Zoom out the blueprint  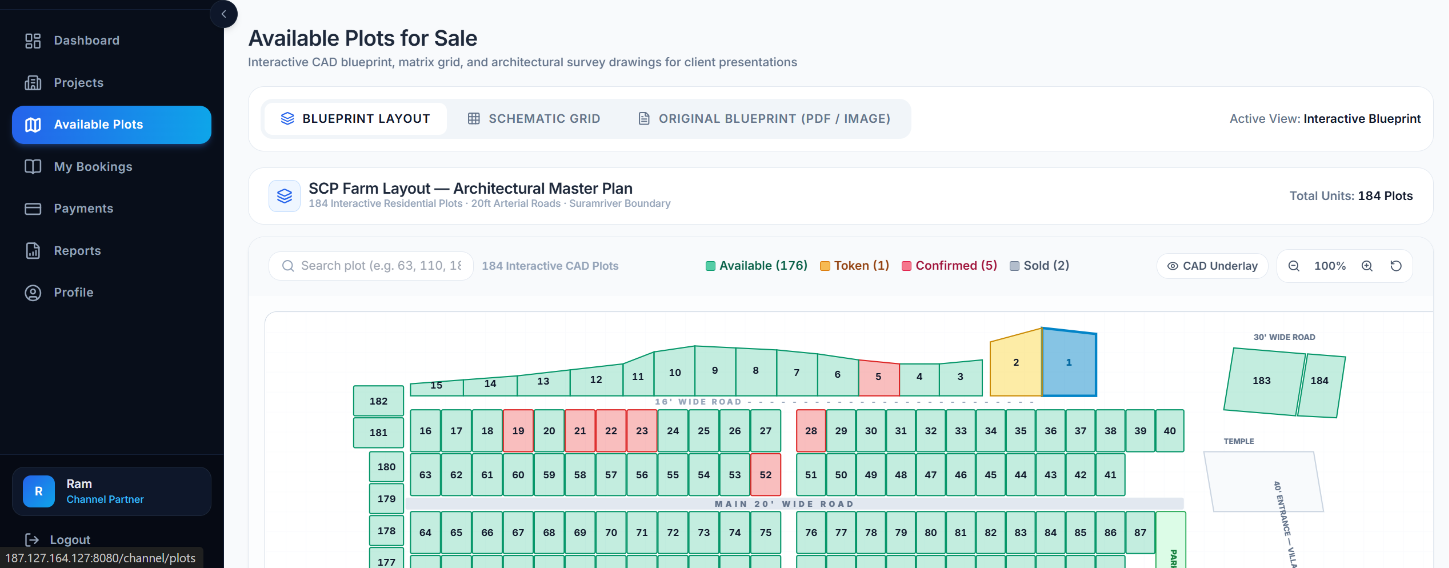tap(1294, 266)
